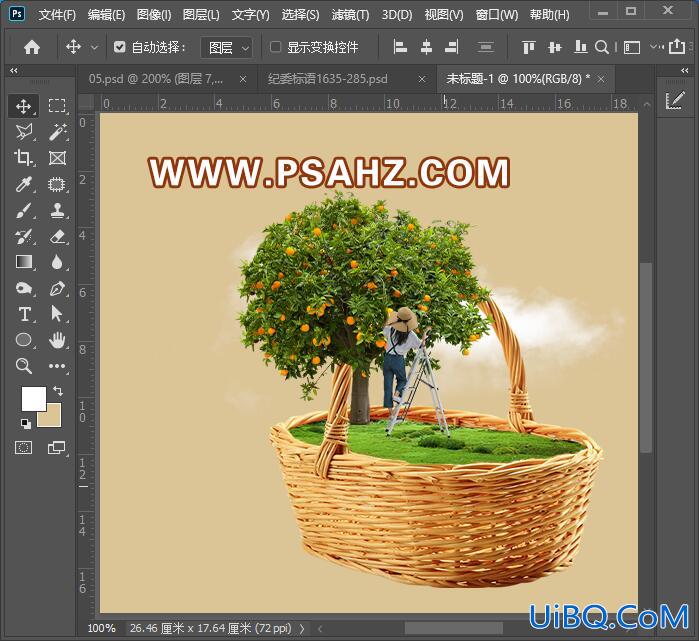This screenshot has height=641, width=699.
Task: Select the Patch healing tool
Action: coord(57,184)
